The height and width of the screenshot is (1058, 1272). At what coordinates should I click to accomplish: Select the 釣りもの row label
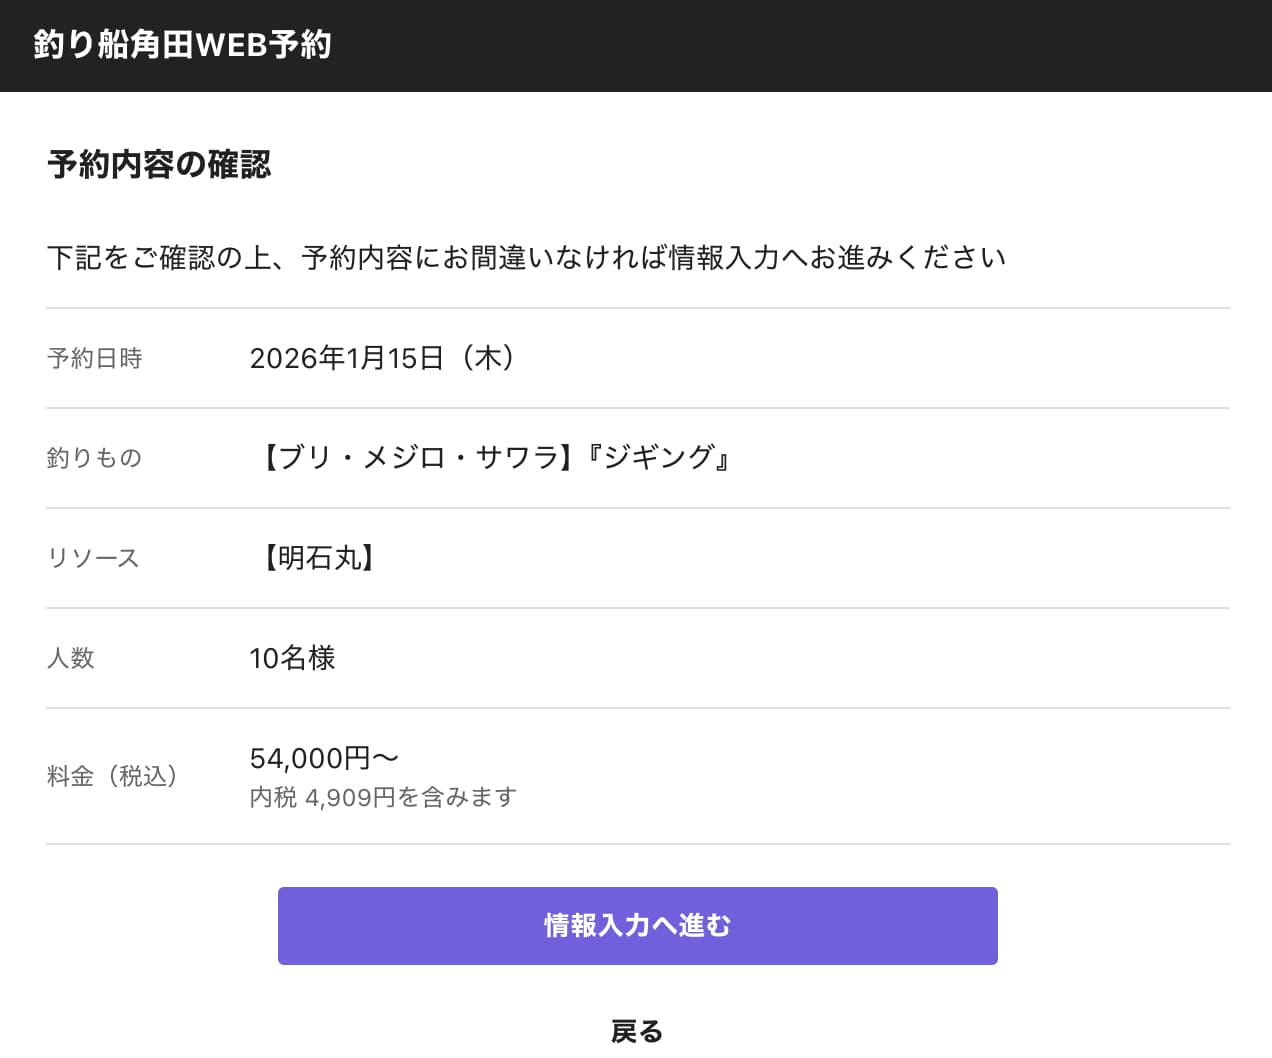coord(94,458)
